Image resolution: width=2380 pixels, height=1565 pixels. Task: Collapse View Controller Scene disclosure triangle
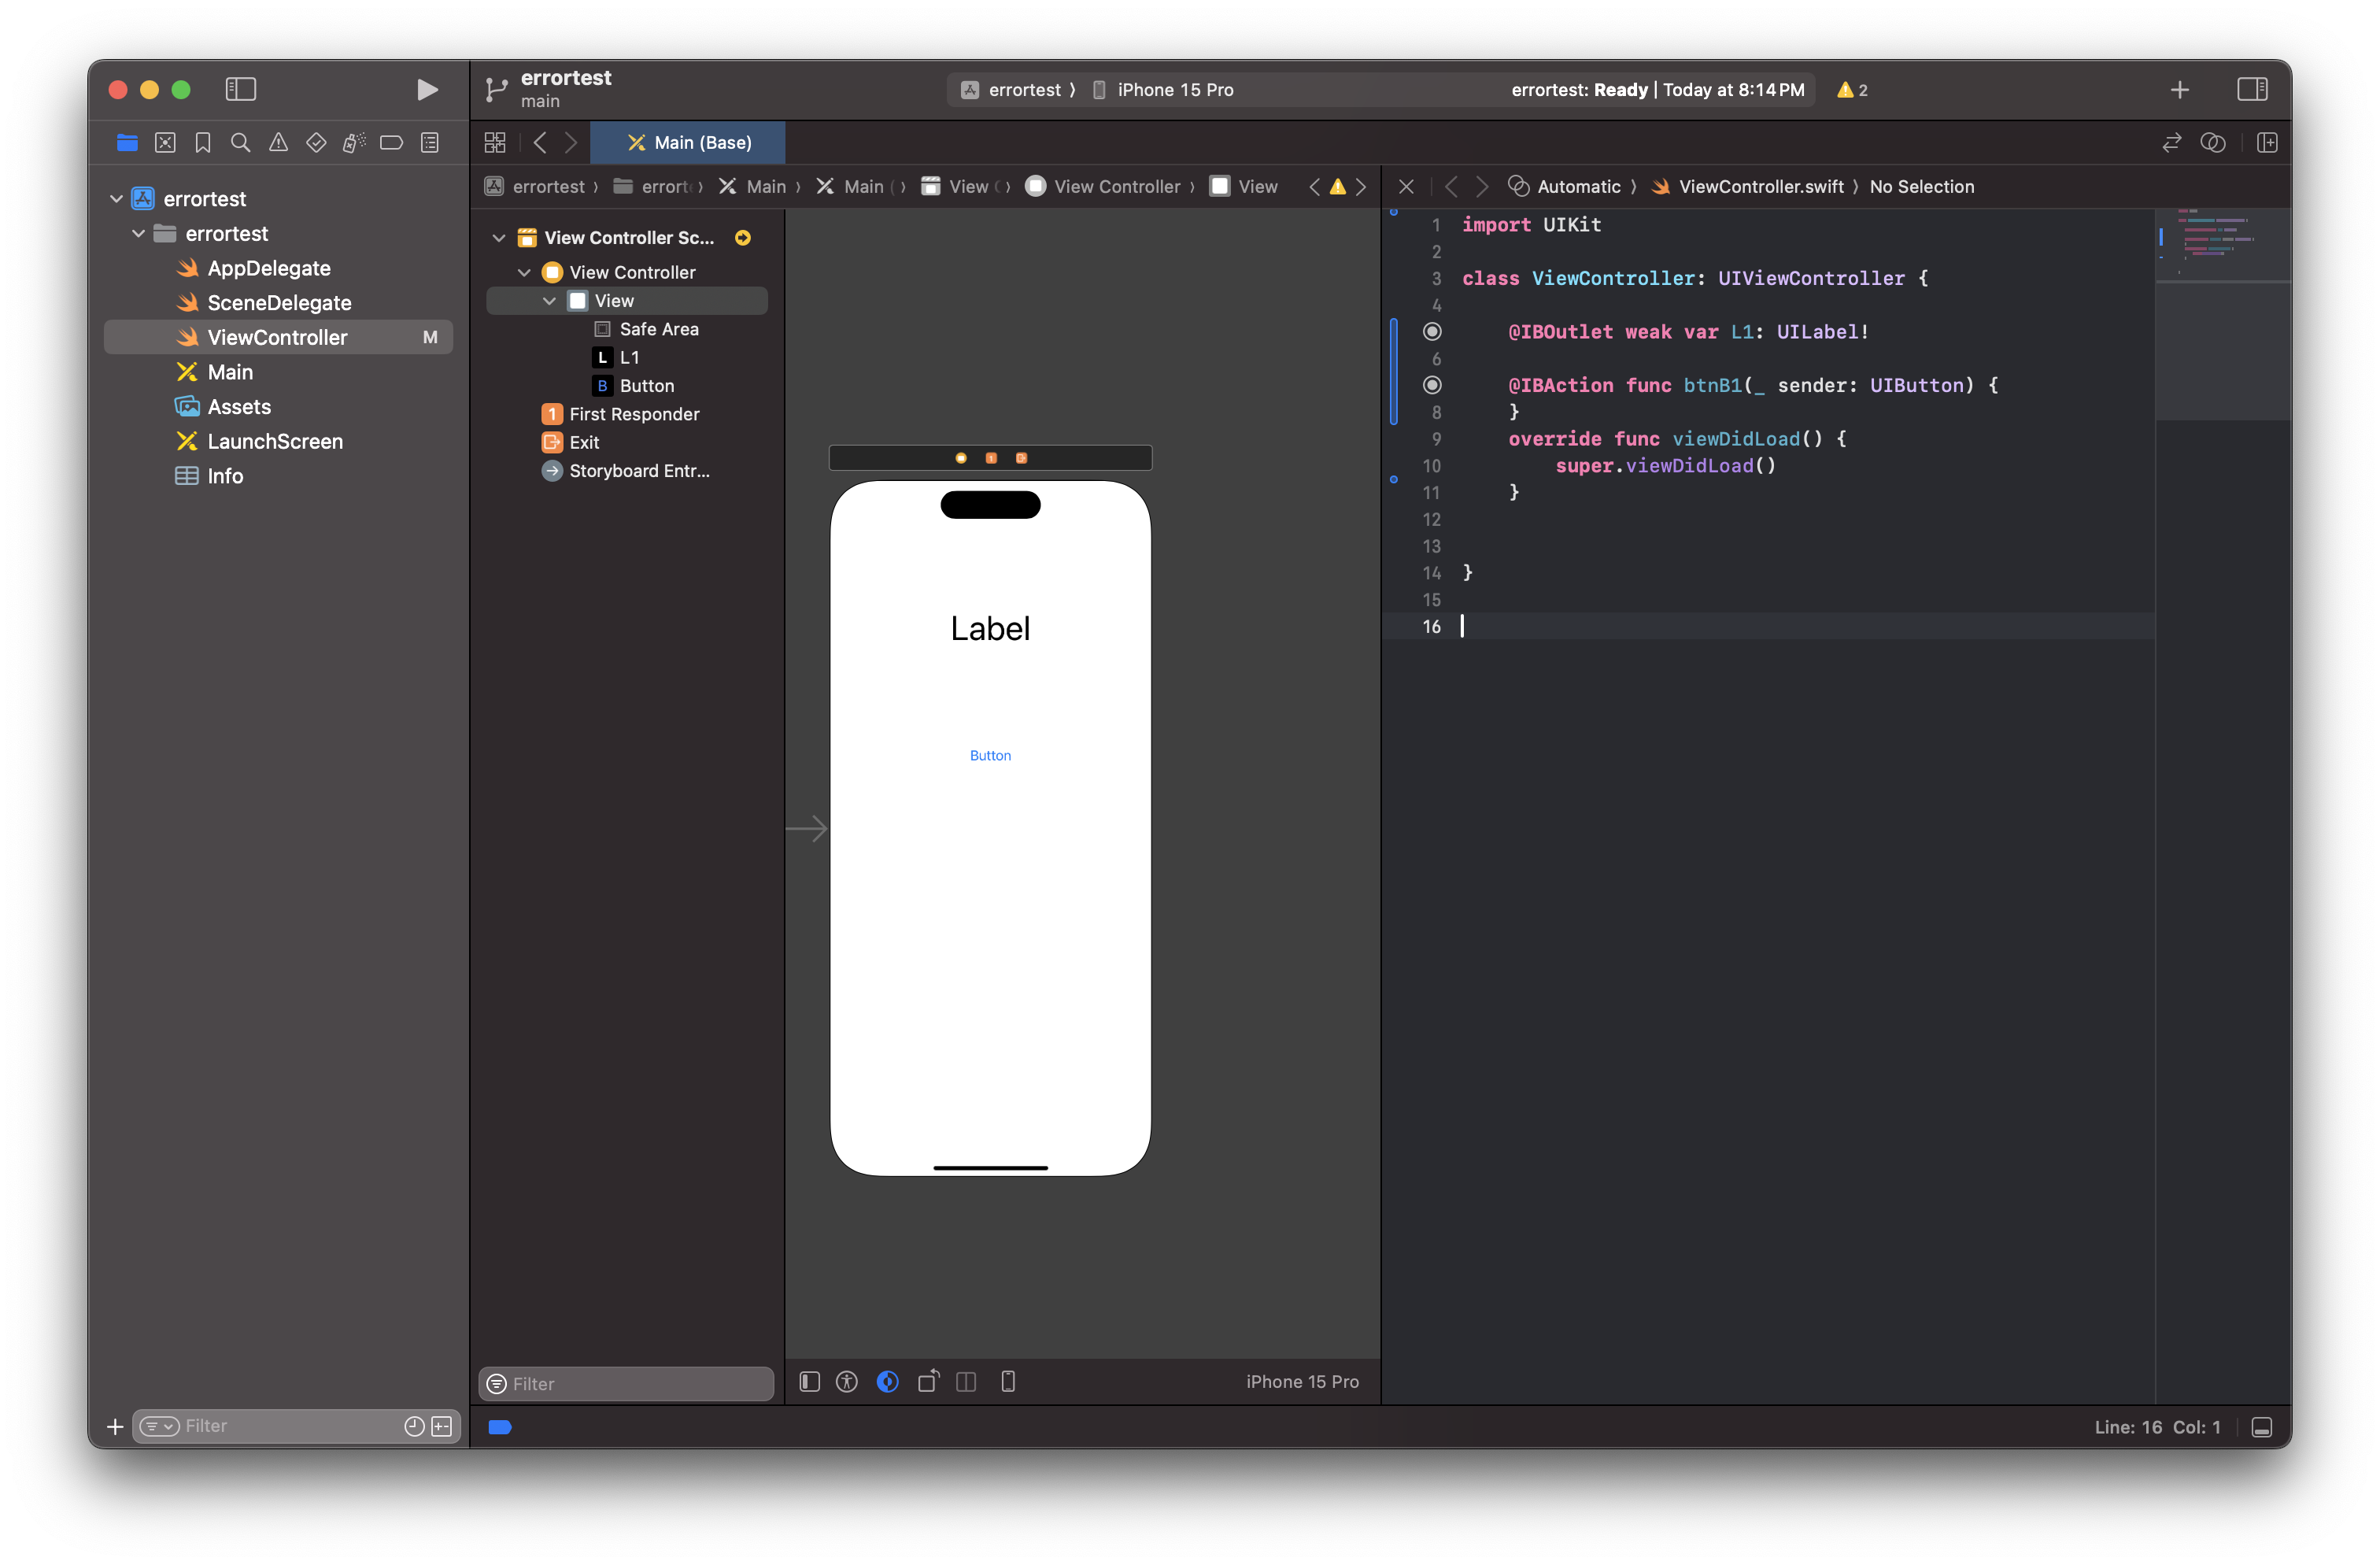pos(499,238)
